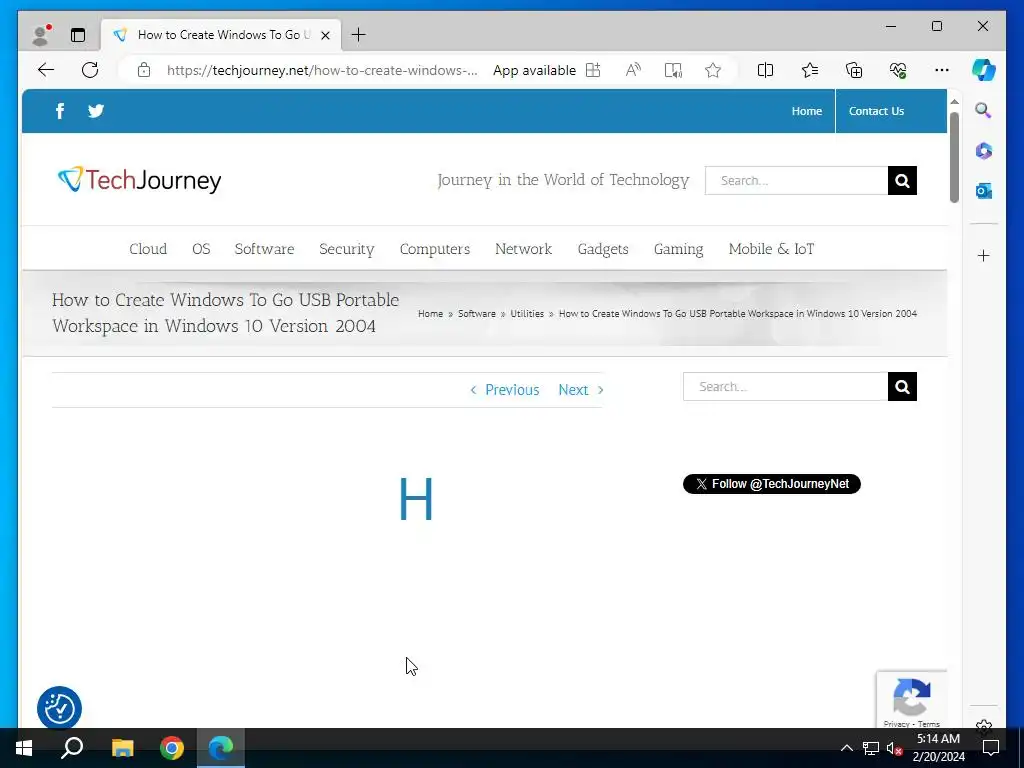Open the muted volume tray icon
Screen dimensions: 1024x768
[x=894, y=748]
